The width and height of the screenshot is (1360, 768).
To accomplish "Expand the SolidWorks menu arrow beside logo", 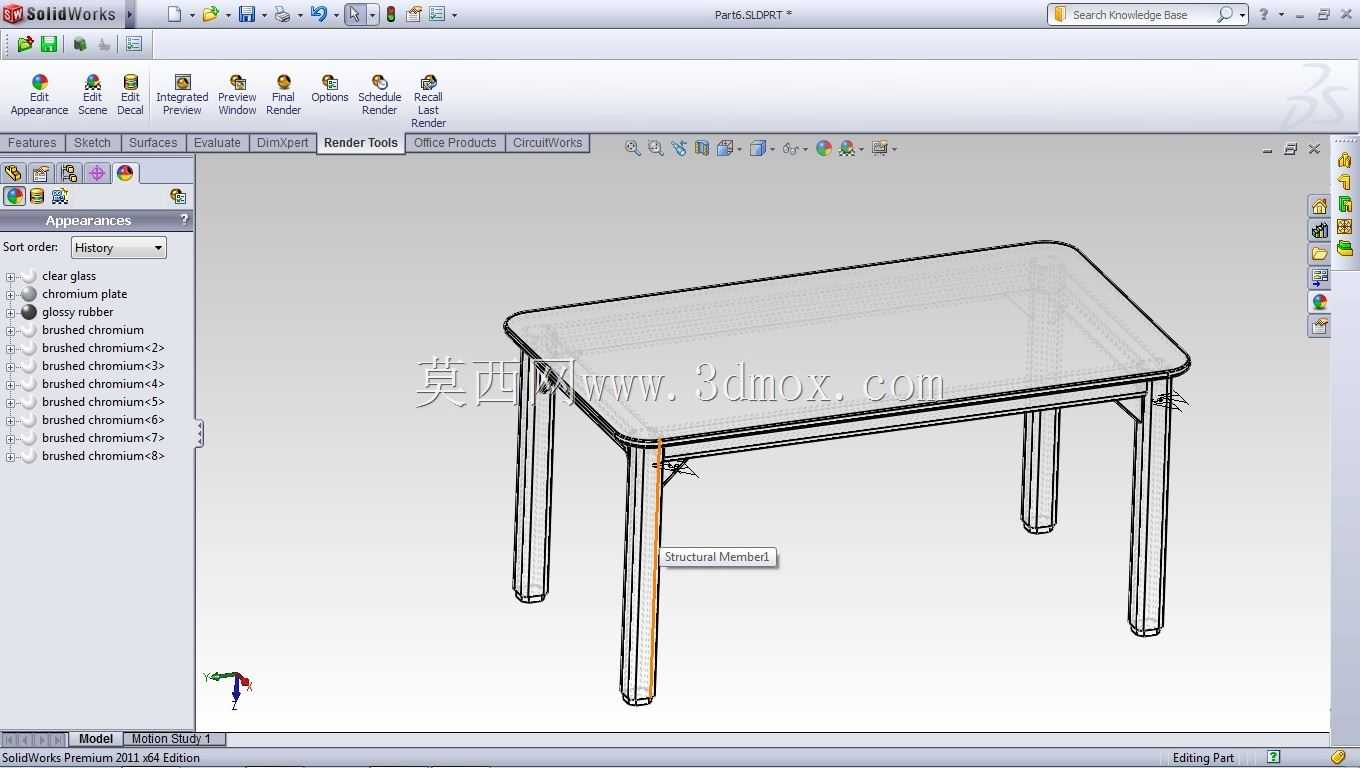I will click(130, 15).
